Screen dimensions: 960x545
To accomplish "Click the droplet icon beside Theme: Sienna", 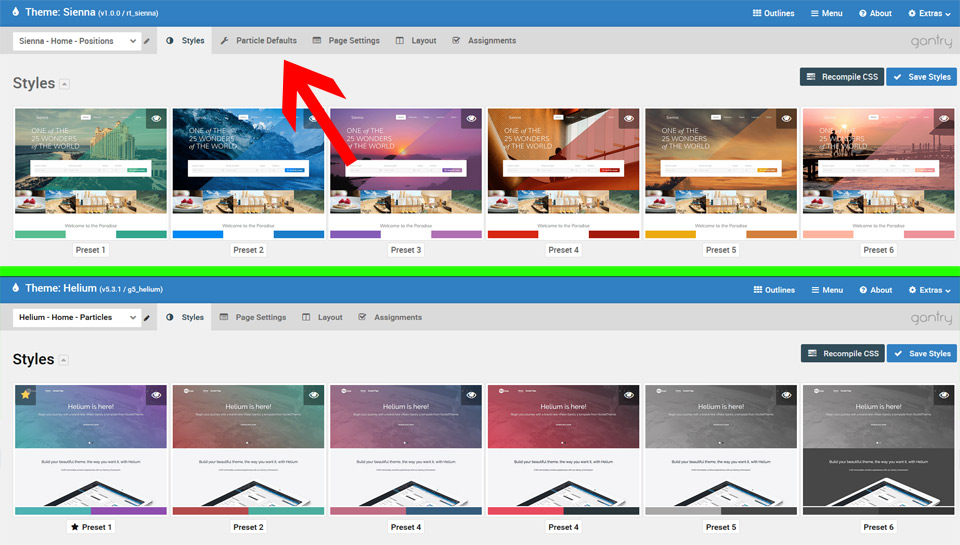I will click(15, 12).
